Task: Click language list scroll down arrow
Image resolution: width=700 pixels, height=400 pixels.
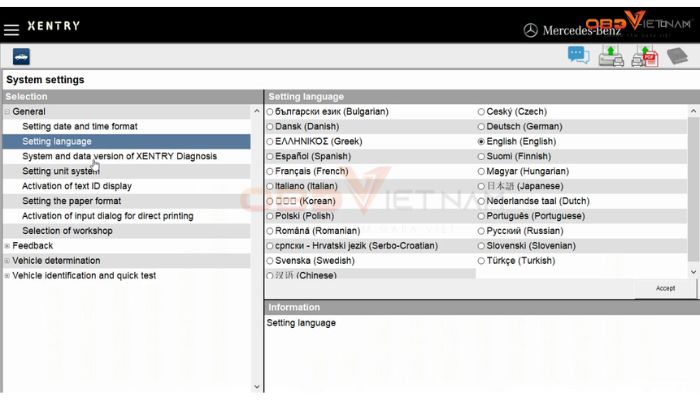Action: 693,272
